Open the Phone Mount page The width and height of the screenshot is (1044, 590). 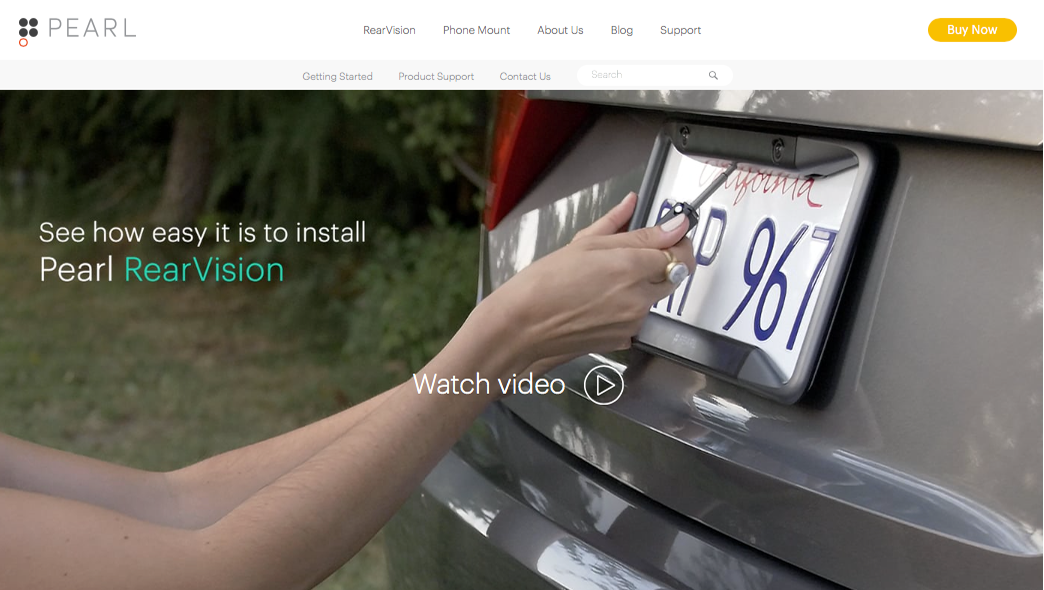[x=476, y=30]
